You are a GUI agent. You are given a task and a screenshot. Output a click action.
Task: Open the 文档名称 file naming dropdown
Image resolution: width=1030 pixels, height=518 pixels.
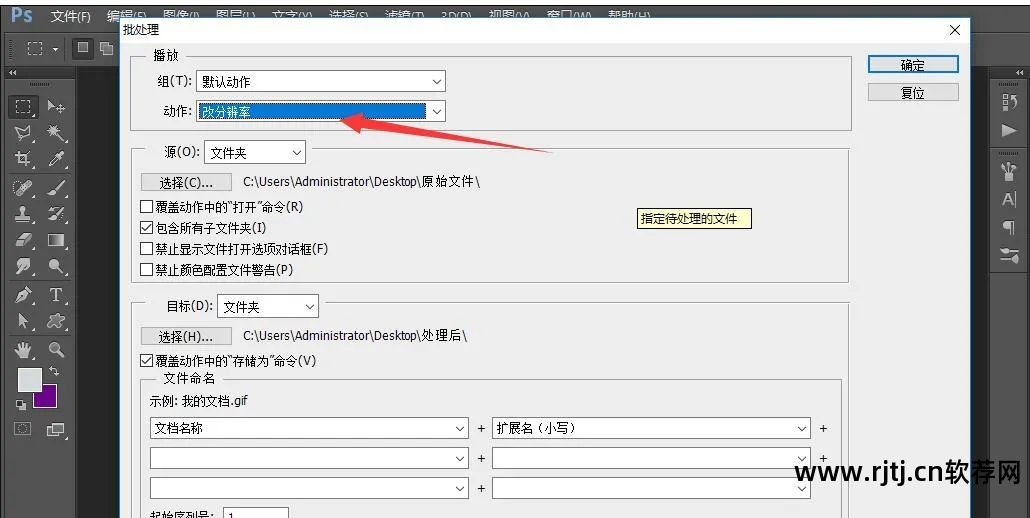[x=309, y=428]
